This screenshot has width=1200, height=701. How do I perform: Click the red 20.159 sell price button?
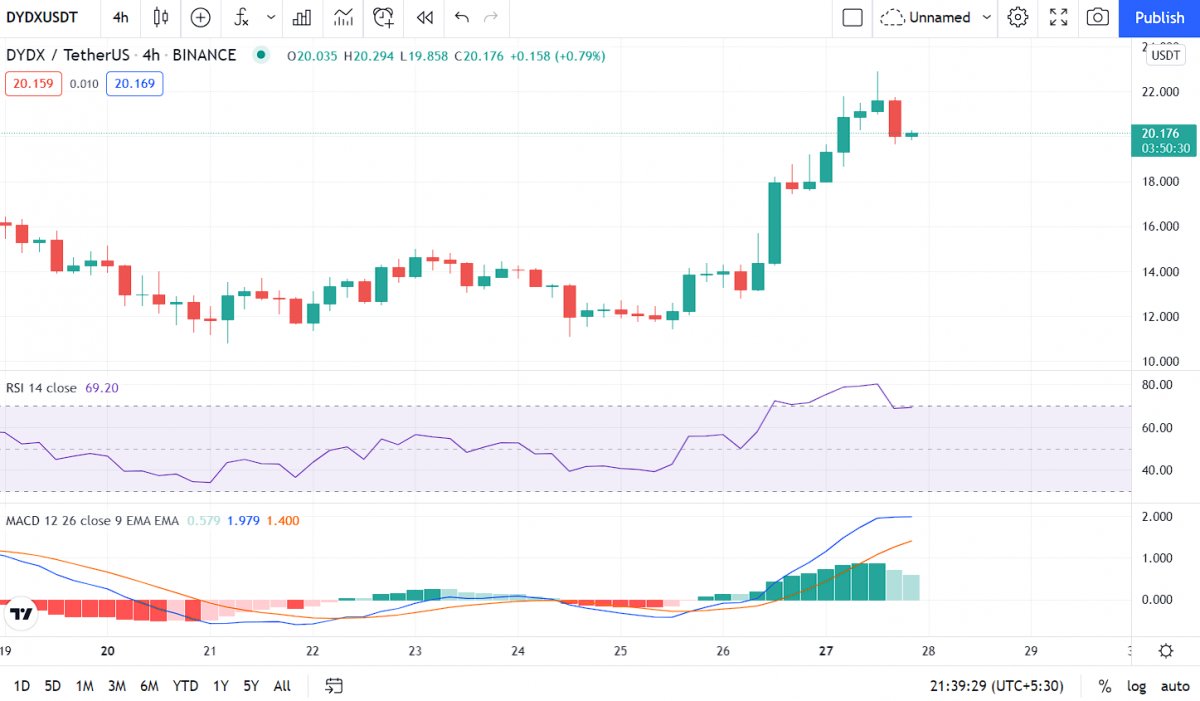34,84
